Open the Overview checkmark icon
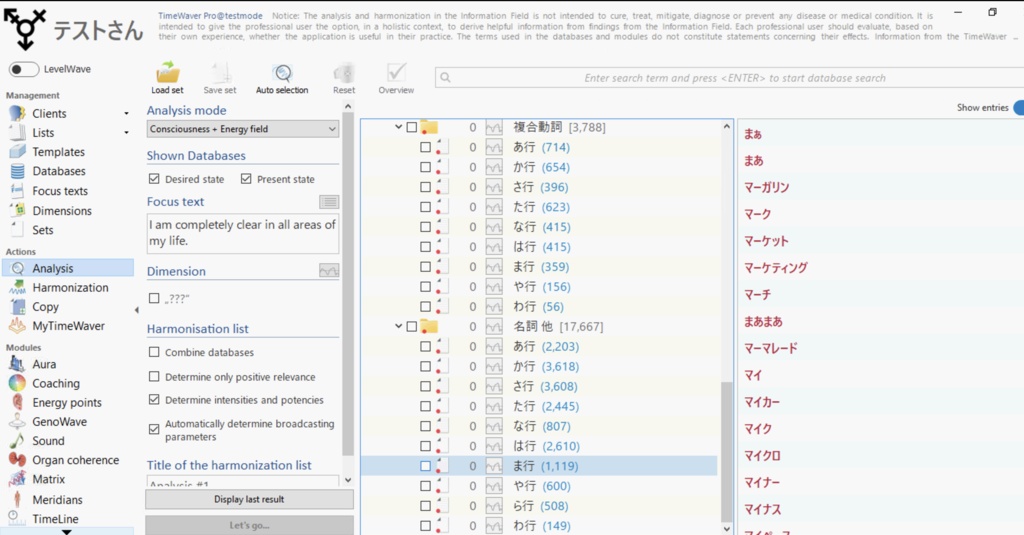The height and width of the screenshot is (535, 1024). click(396, 72)
